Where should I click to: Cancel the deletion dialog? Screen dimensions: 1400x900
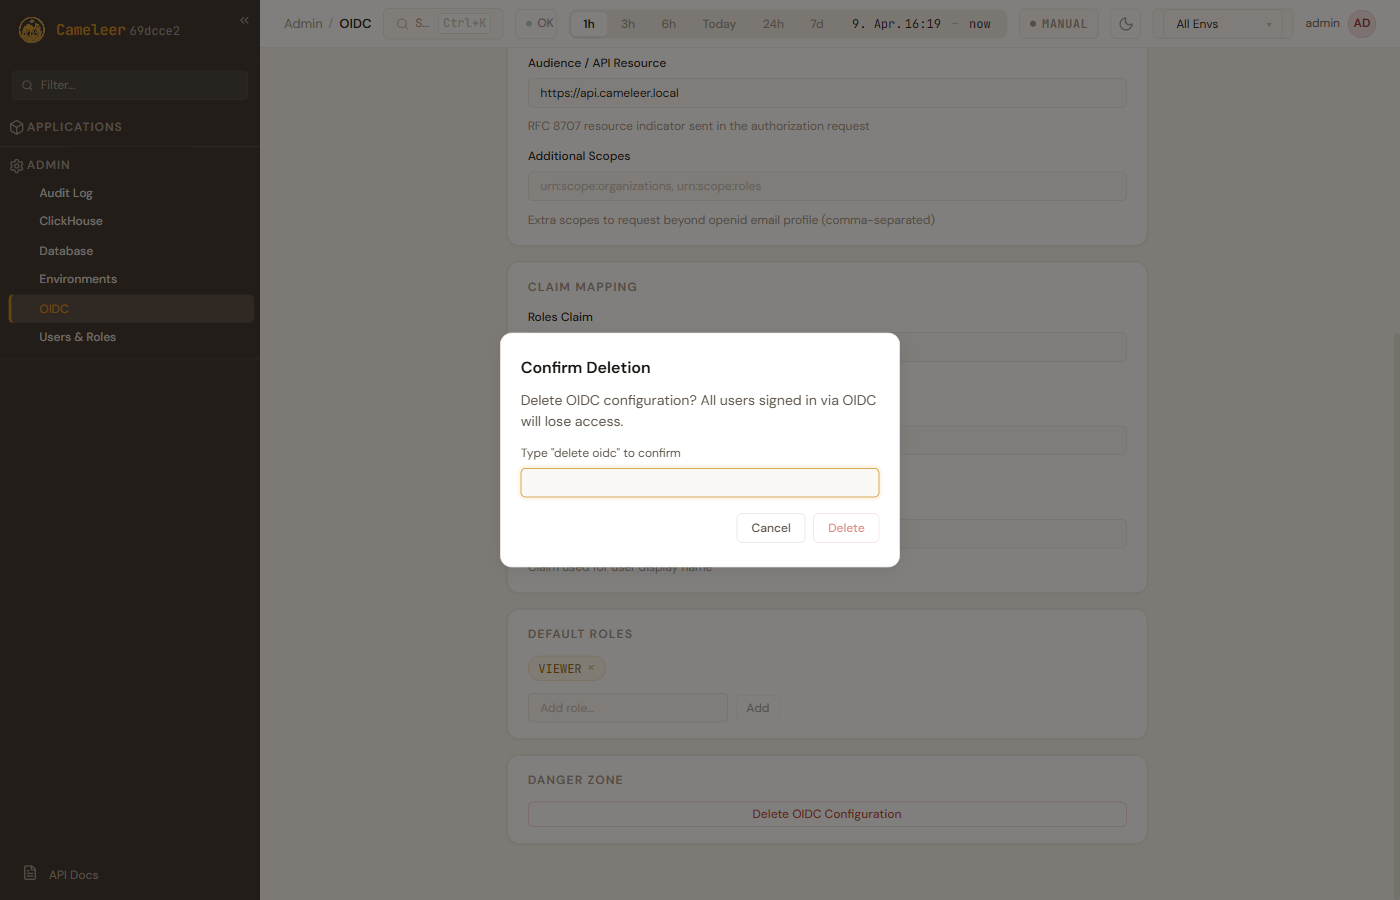pyautogui.click(x=770, y=528)
